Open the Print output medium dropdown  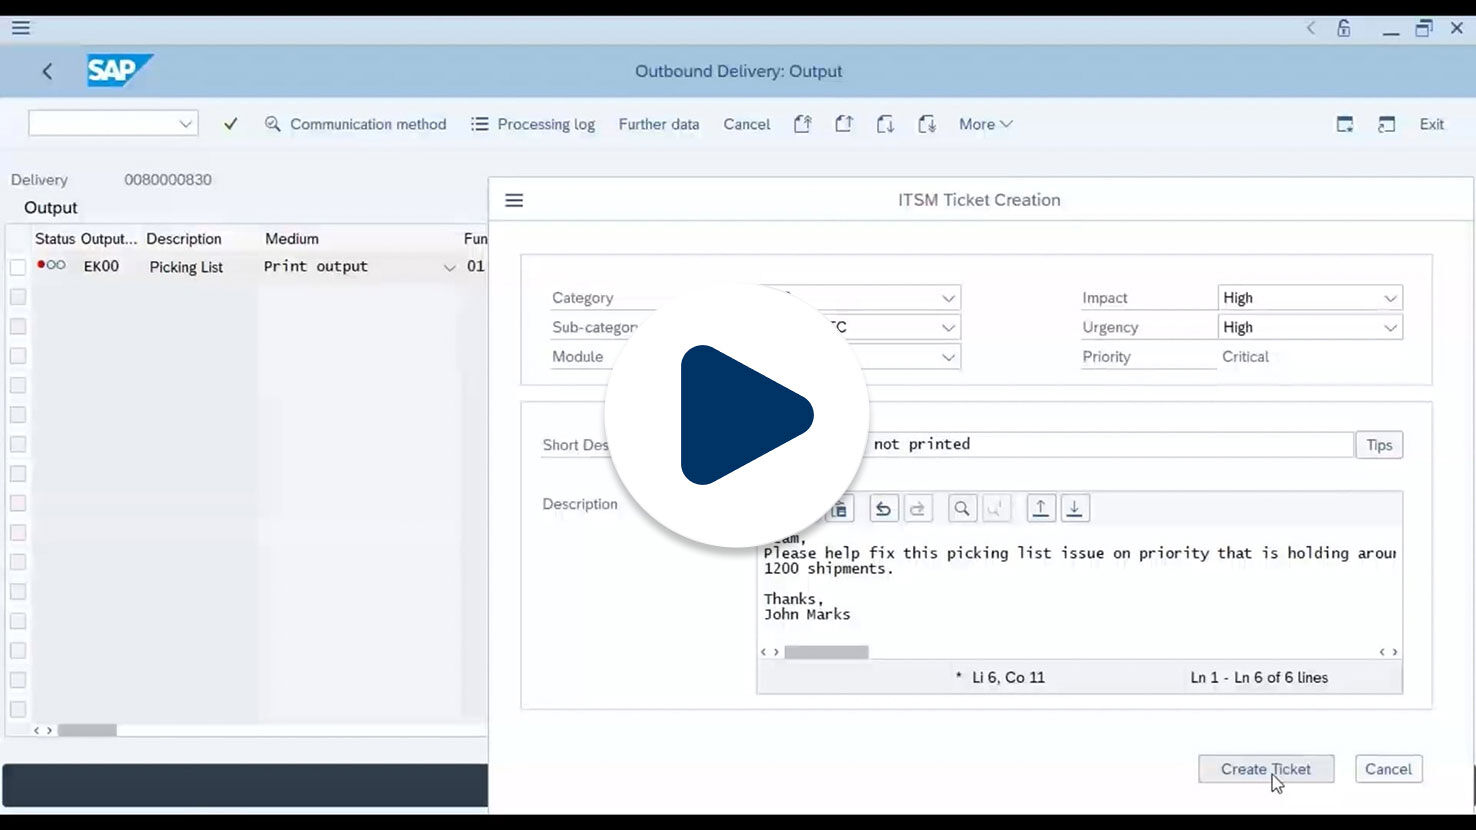click(449, 267)
